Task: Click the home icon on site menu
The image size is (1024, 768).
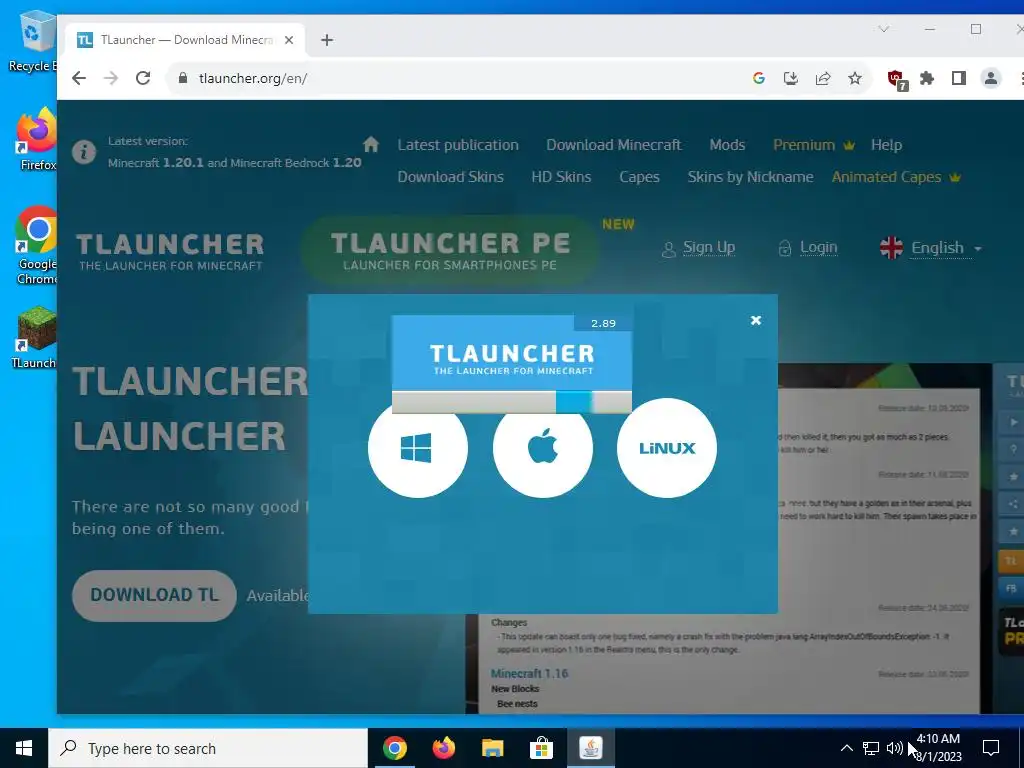Action: tap(371, 144)
